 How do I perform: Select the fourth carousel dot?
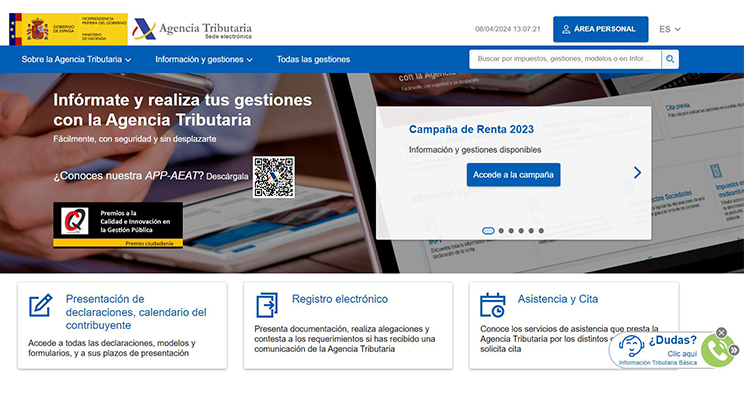(521, 231)
